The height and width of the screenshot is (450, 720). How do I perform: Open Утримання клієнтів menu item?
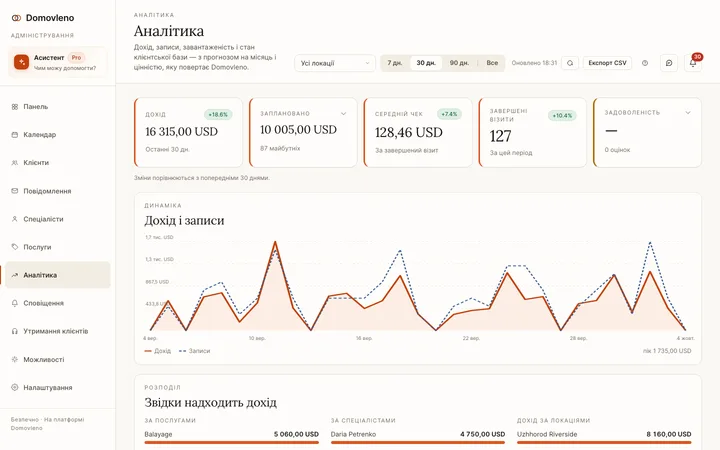(x=58, y=331)
